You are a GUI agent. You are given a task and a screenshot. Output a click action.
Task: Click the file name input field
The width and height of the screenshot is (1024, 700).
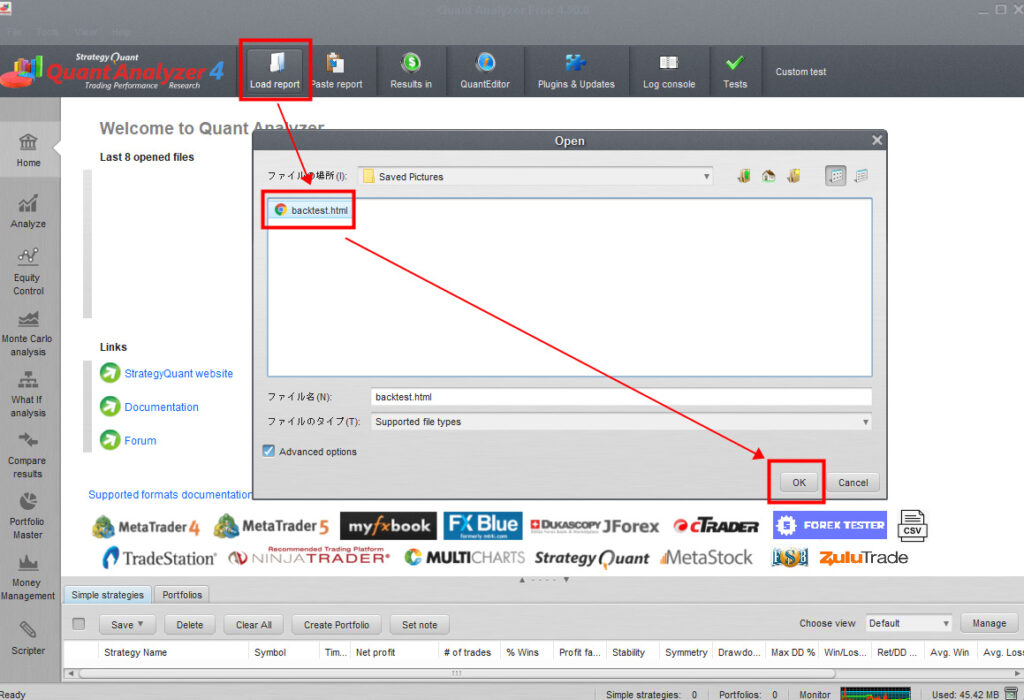tap(621, 397)
